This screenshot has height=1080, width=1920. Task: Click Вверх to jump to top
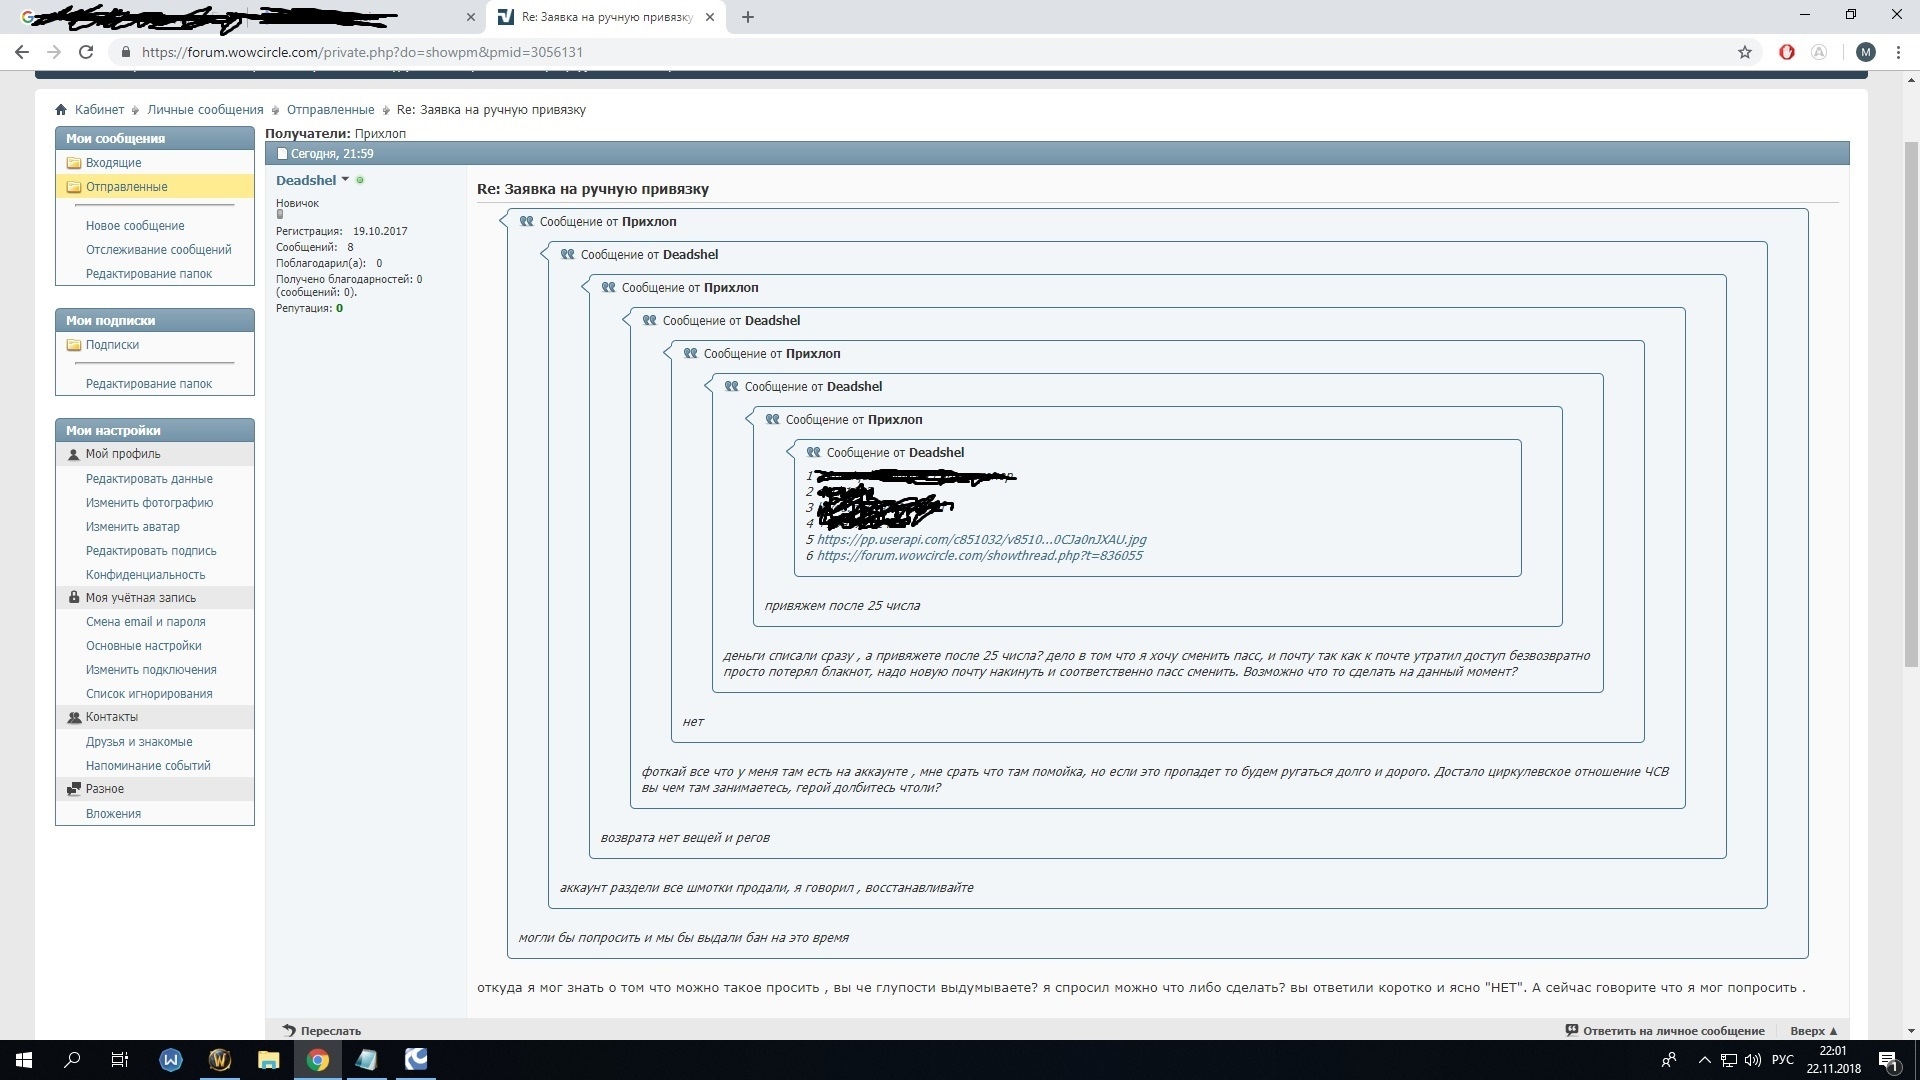pyautogui.click(x=1813, y=1031)
